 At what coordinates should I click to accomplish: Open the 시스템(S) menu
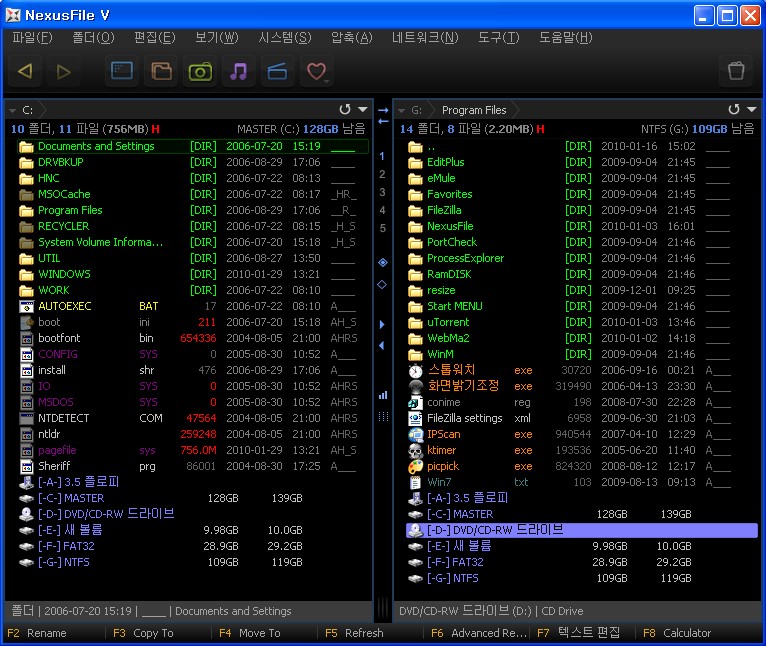pyautogui.click(x=285, y=38)
